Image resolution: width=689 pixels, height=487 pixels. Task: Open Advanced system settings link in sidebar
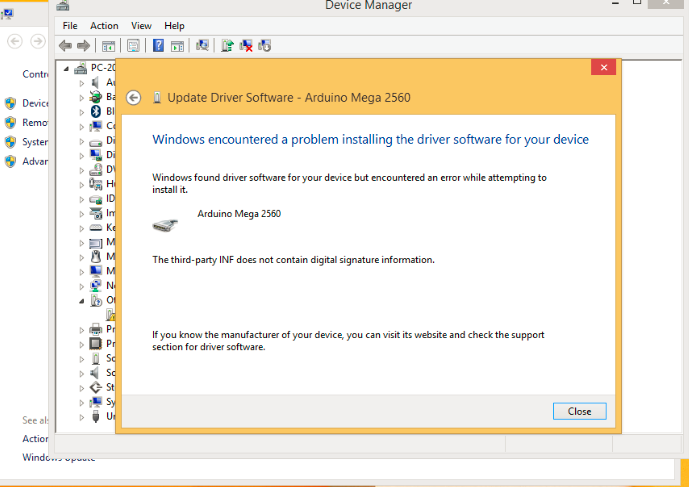tap(35, 161)
